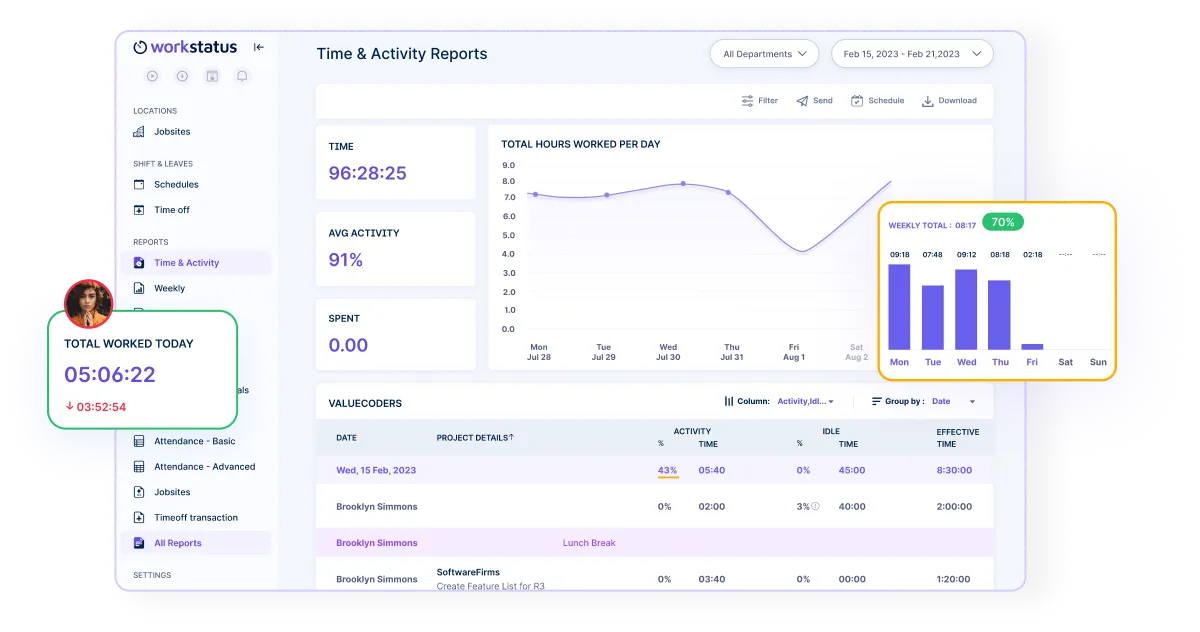The height and width of the screenshot is (632, 1200).
Task: Go to Attendance - Advanced report
Action: (204, 467)
